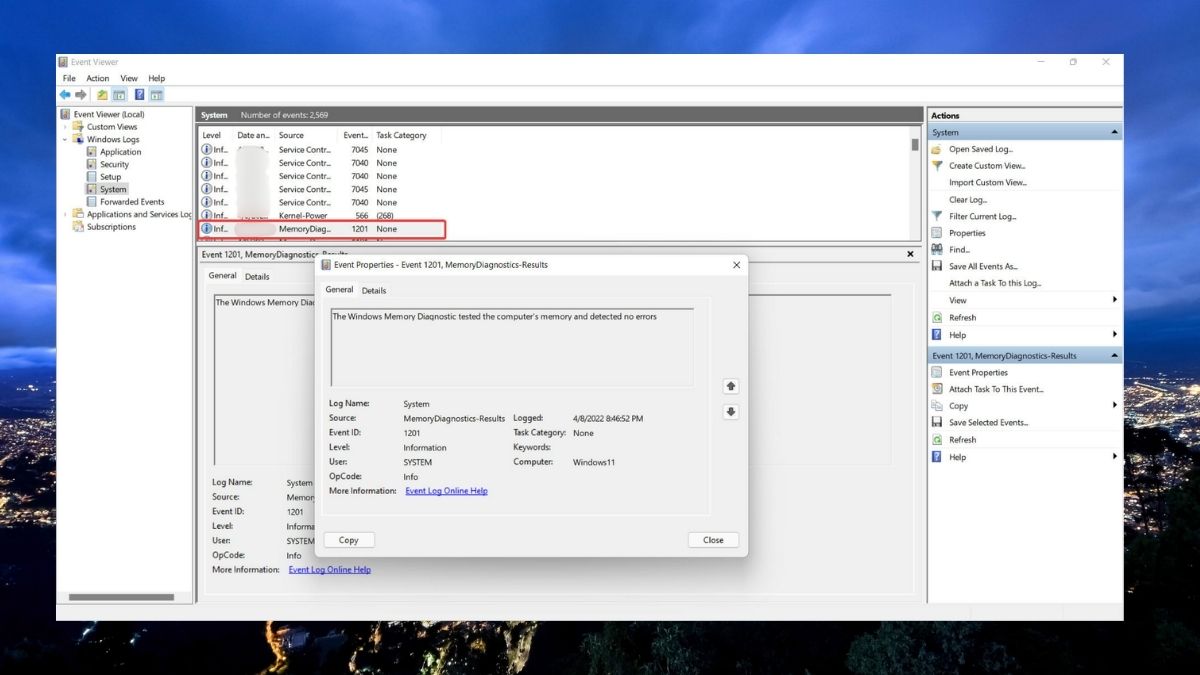Expand the Custom Views tree node

tap(66, 127)
